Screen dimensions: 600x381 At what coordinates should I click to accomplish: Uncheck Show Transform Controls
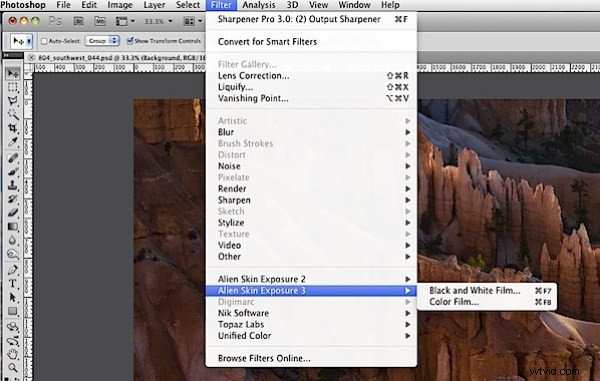[x=130, y=41]
